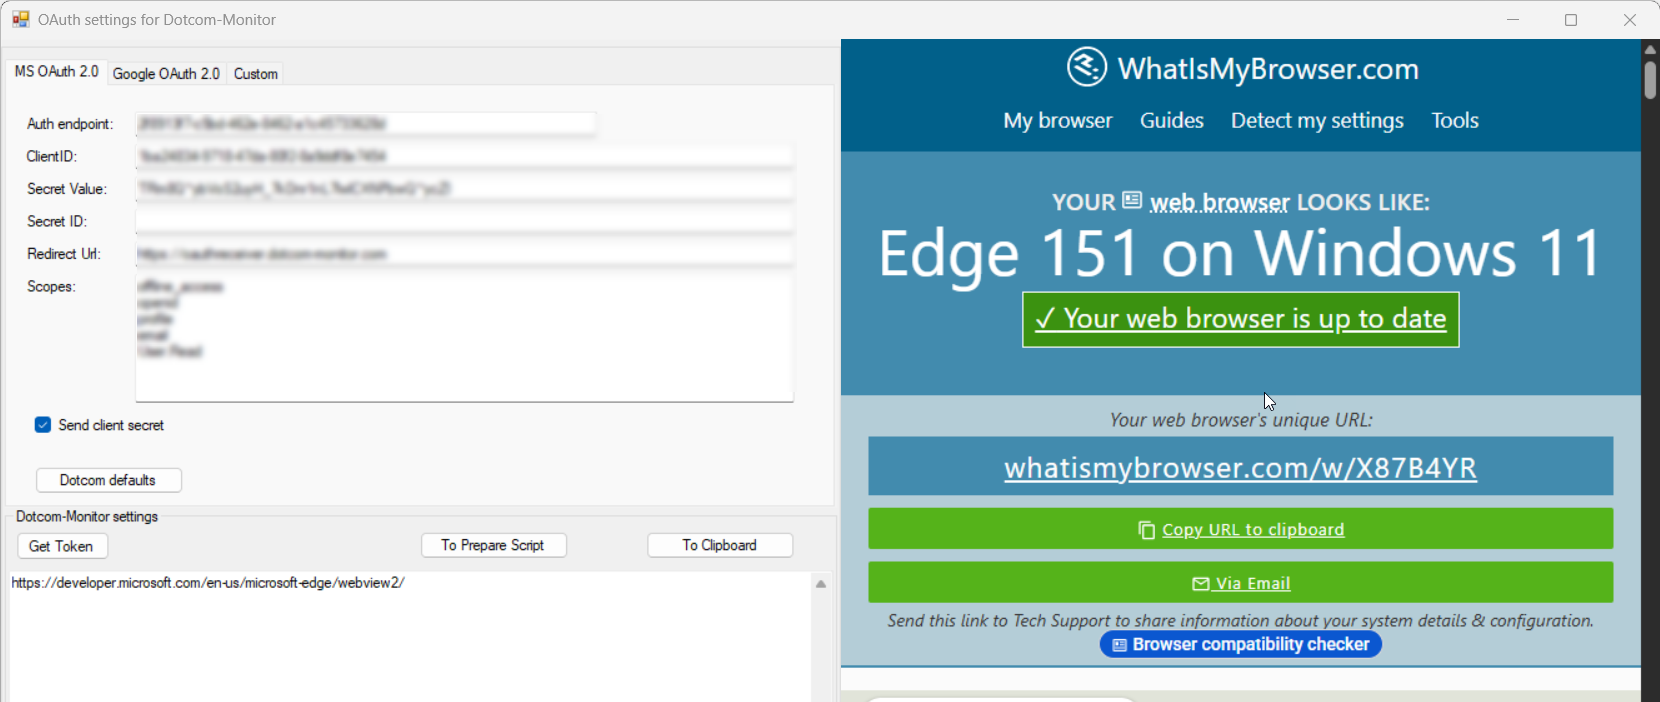Click the underlined 'web browser' link

[x=1219, y=202]
